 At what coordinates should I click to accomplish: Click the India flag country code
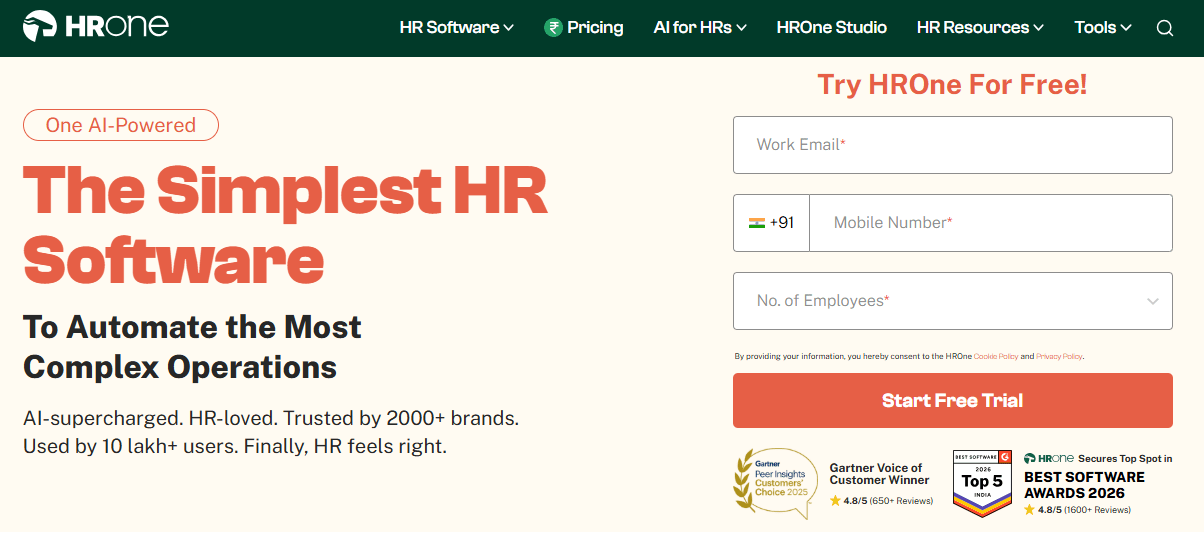coord(757,223)
